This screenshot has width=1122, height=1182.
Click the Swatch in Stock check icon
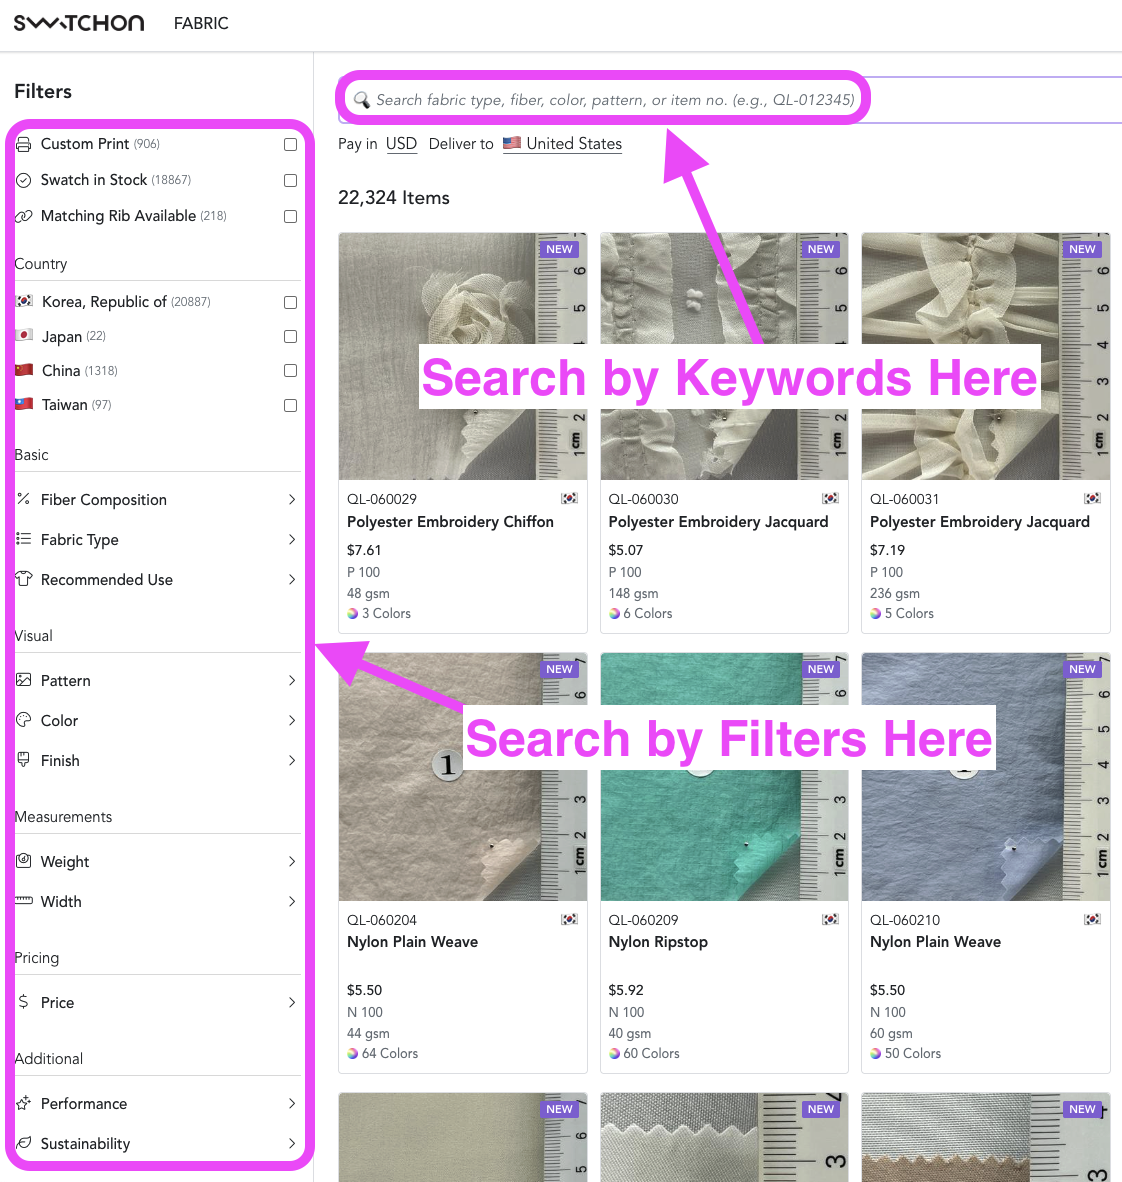coord(24,180)
